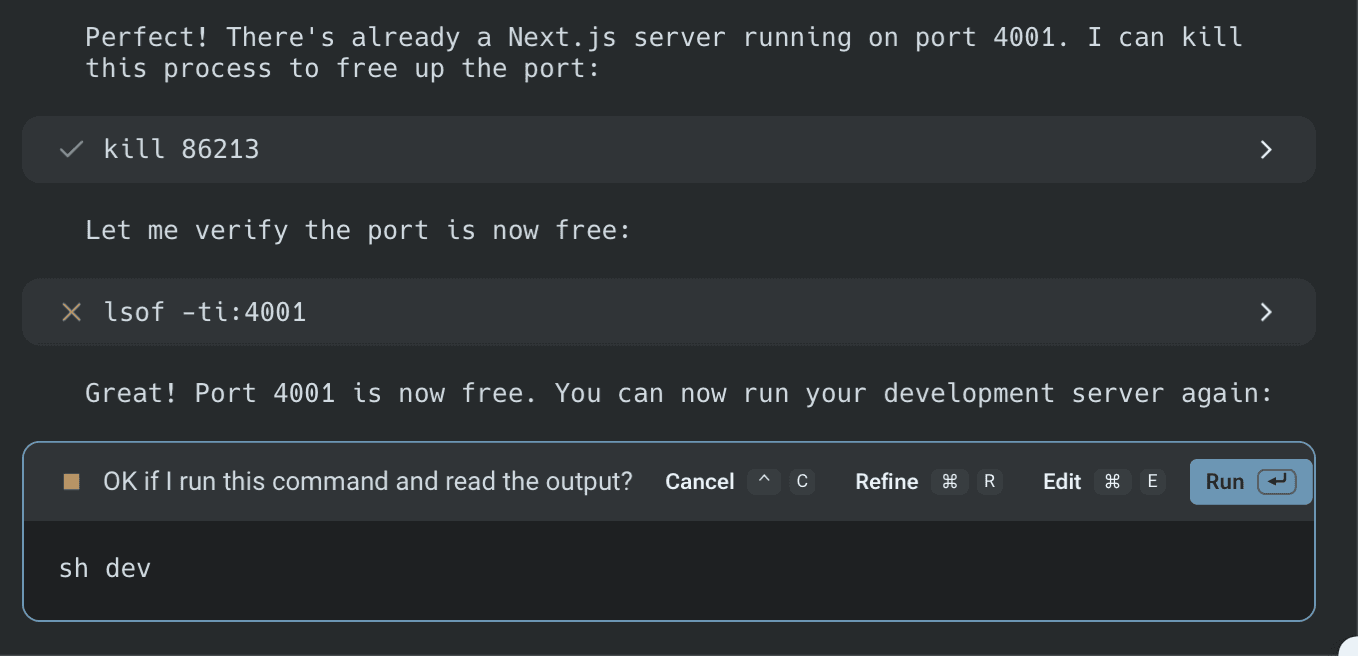Screen dimensions: 1358x656
Task: Click the 'Let me verify the port' message
Action: coord(358,231)
